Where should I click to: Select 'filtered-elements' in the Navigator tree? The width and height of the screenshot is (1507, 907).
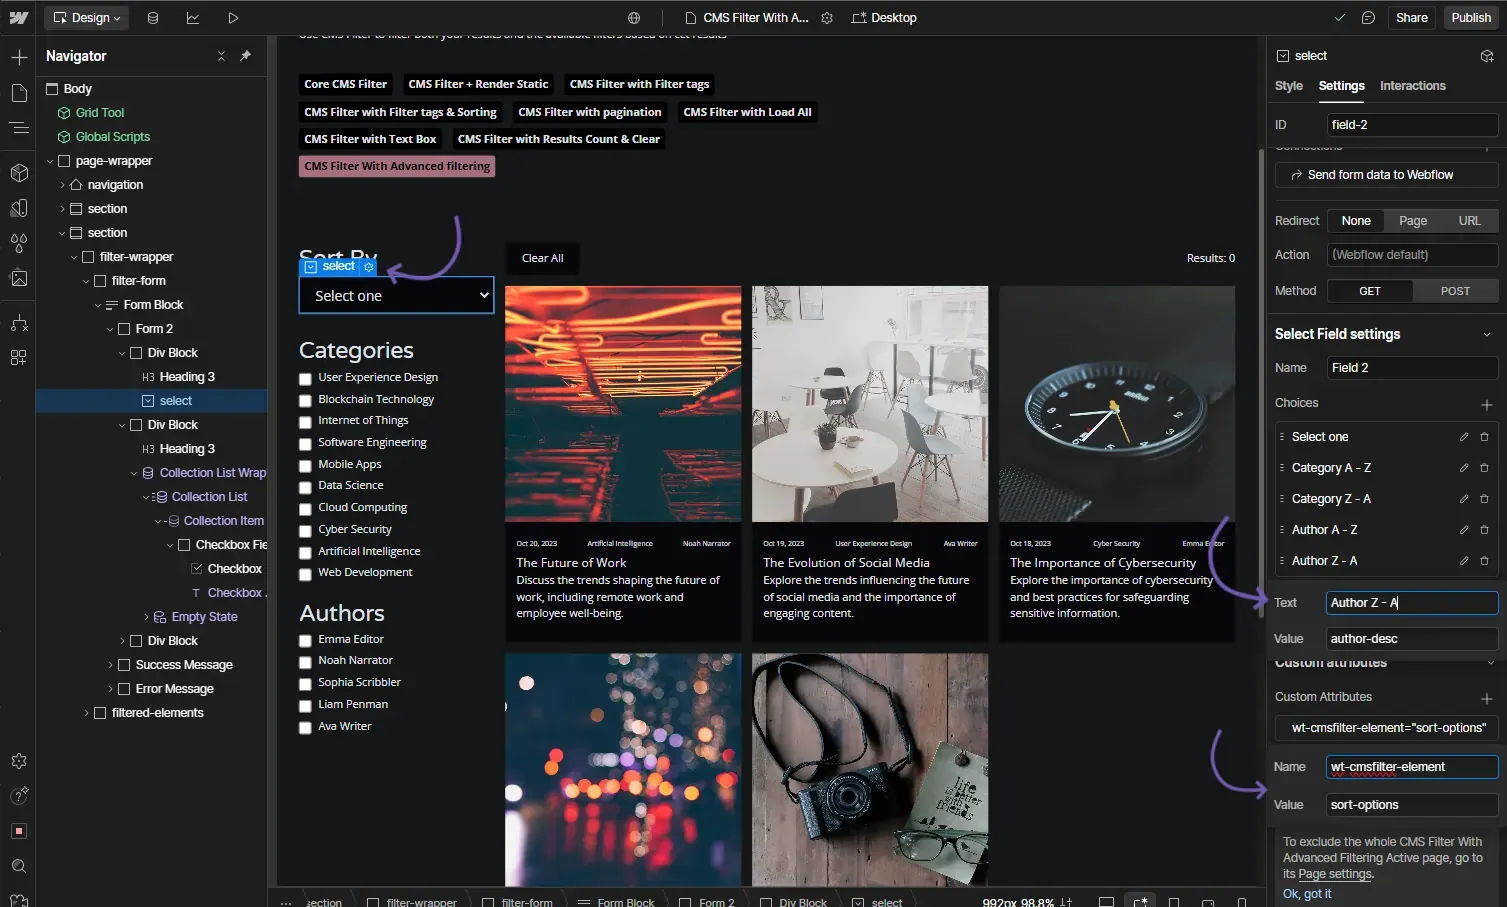pos(158,713)
